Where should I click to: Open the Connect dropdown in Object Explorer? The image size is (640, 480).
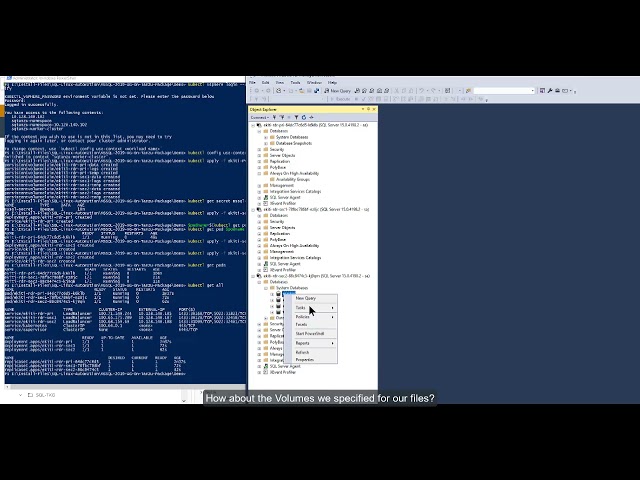260,118
